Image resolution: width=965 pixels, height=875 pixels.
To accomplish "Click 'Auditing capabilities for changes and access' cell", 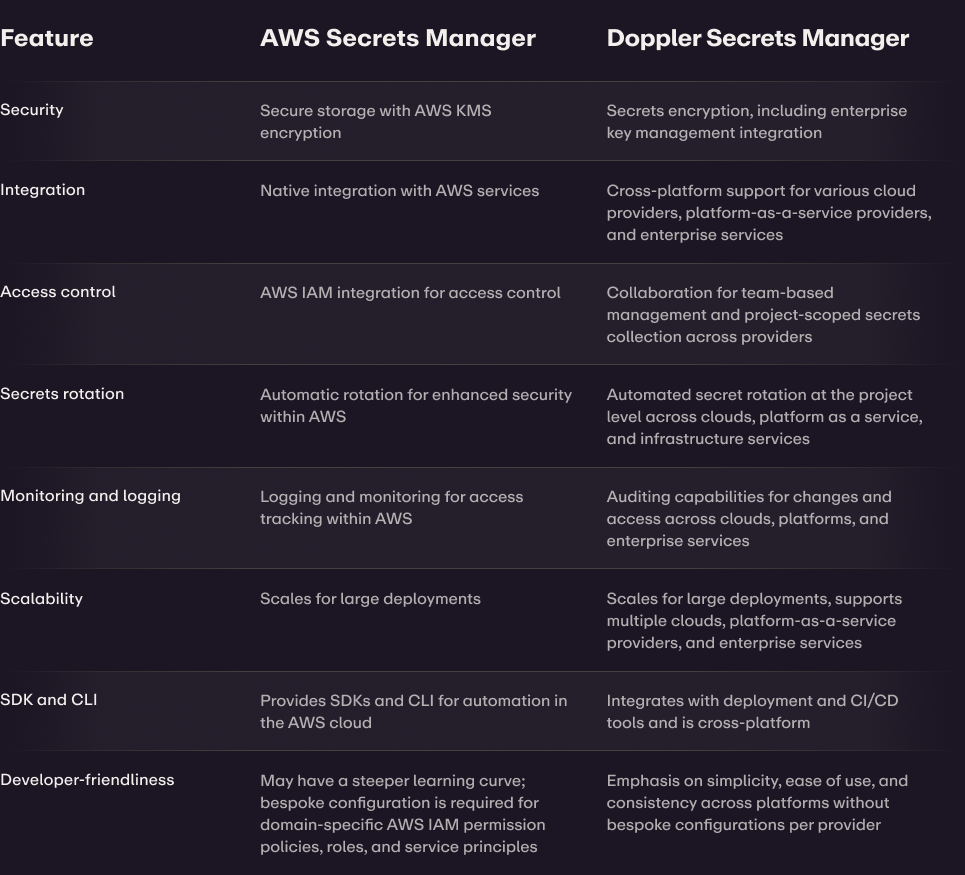I will (x=748, y=519).
